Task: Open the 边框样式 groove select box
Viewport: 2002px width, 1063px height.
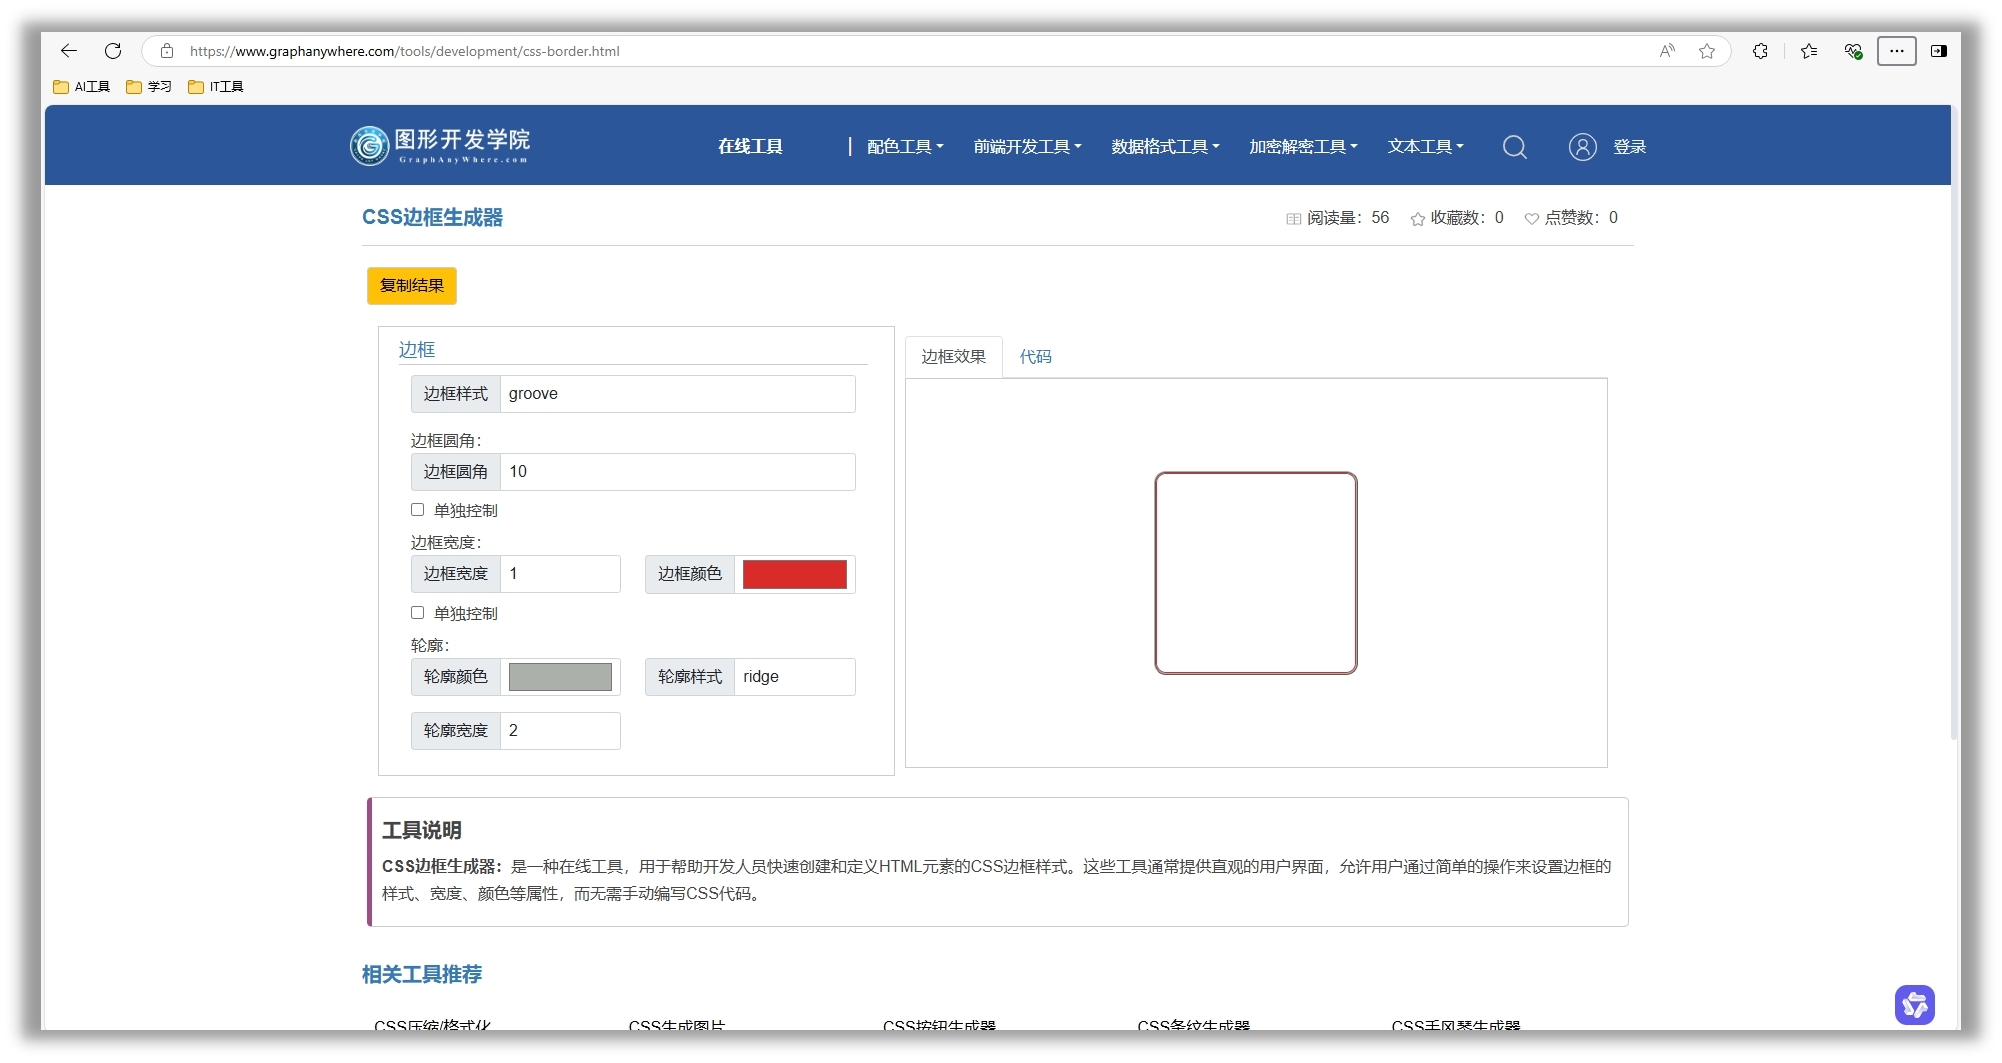Action: (x=677, y=394)
